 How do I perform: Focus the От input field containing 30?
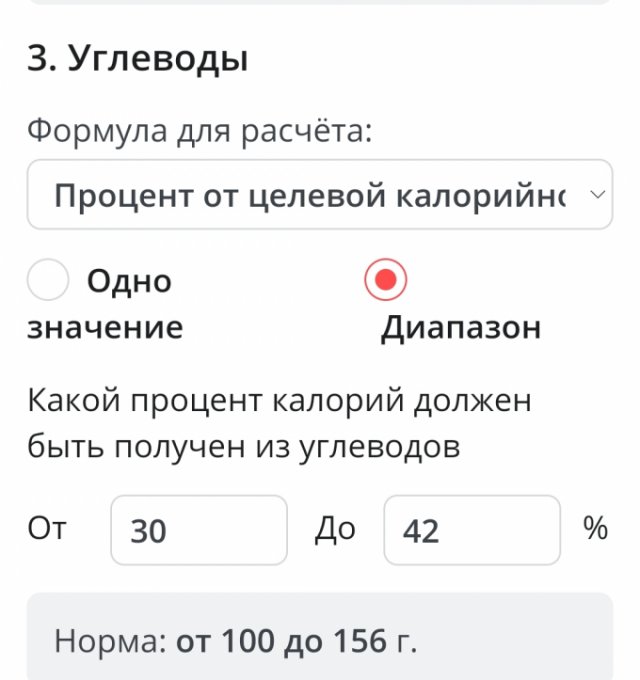(x=199, y=530)
